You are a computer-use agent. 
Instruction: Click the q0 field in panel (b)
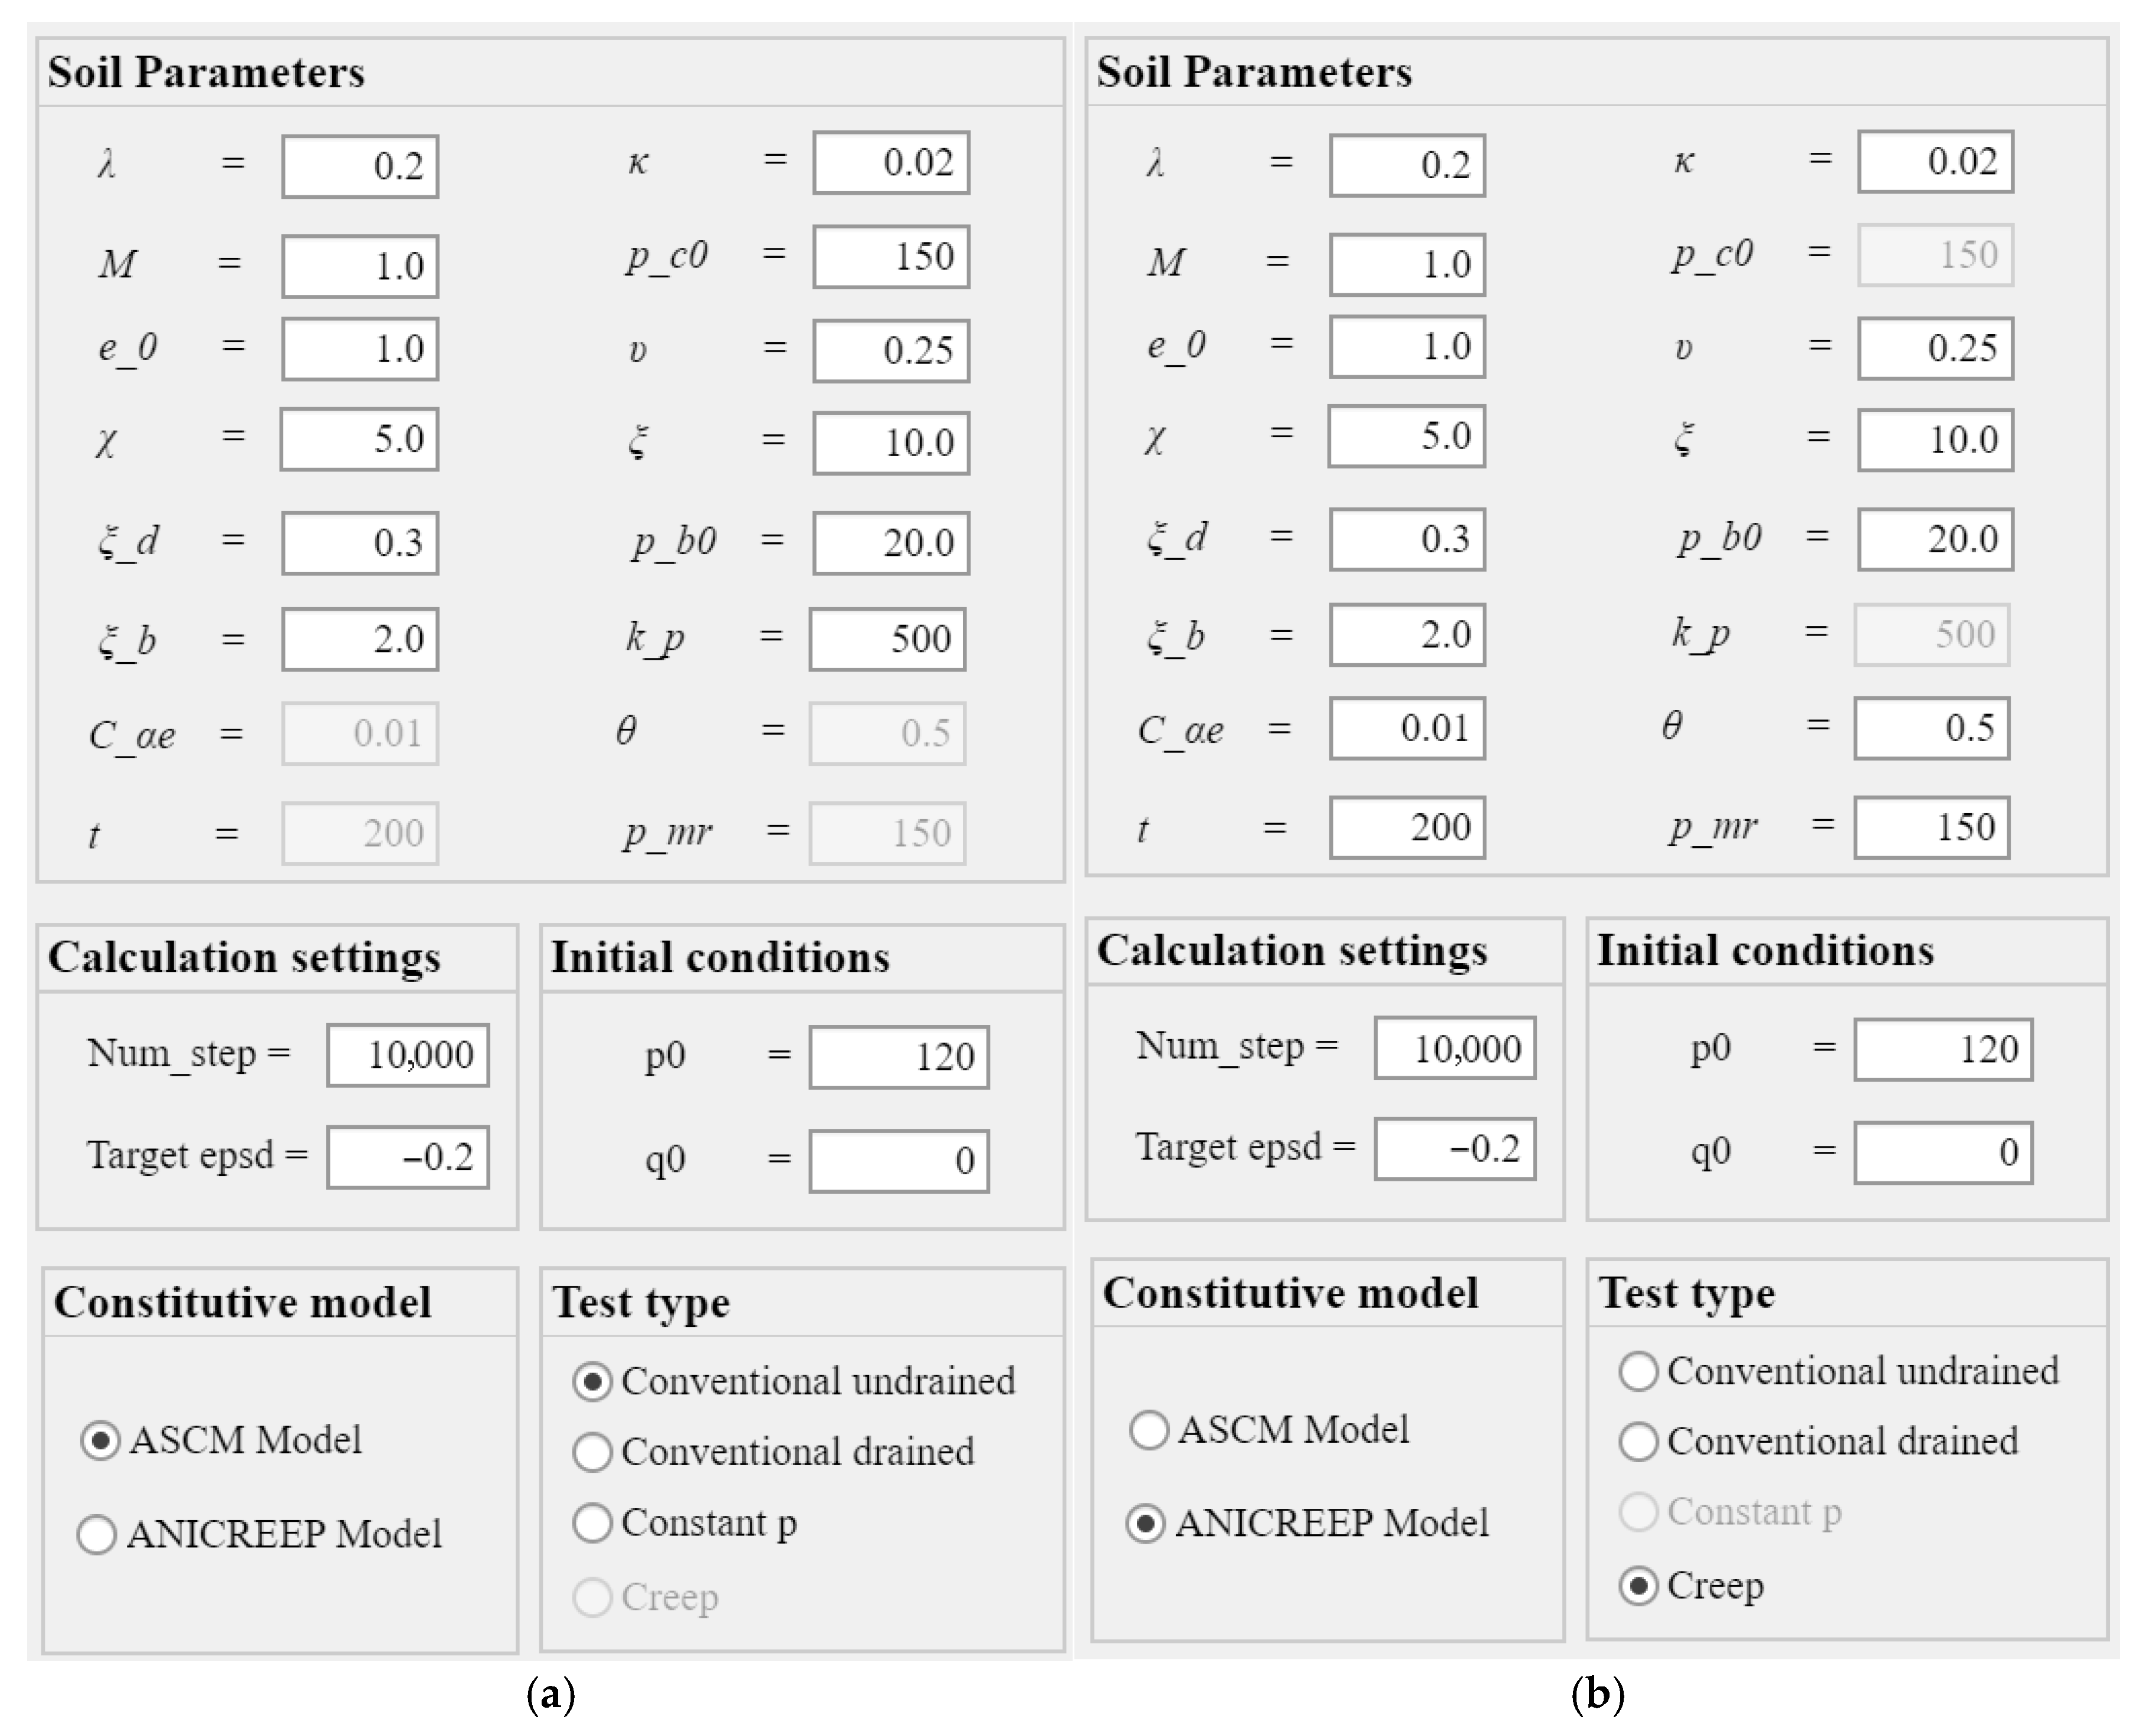pyautogui.click(x=1943, y=1153)
